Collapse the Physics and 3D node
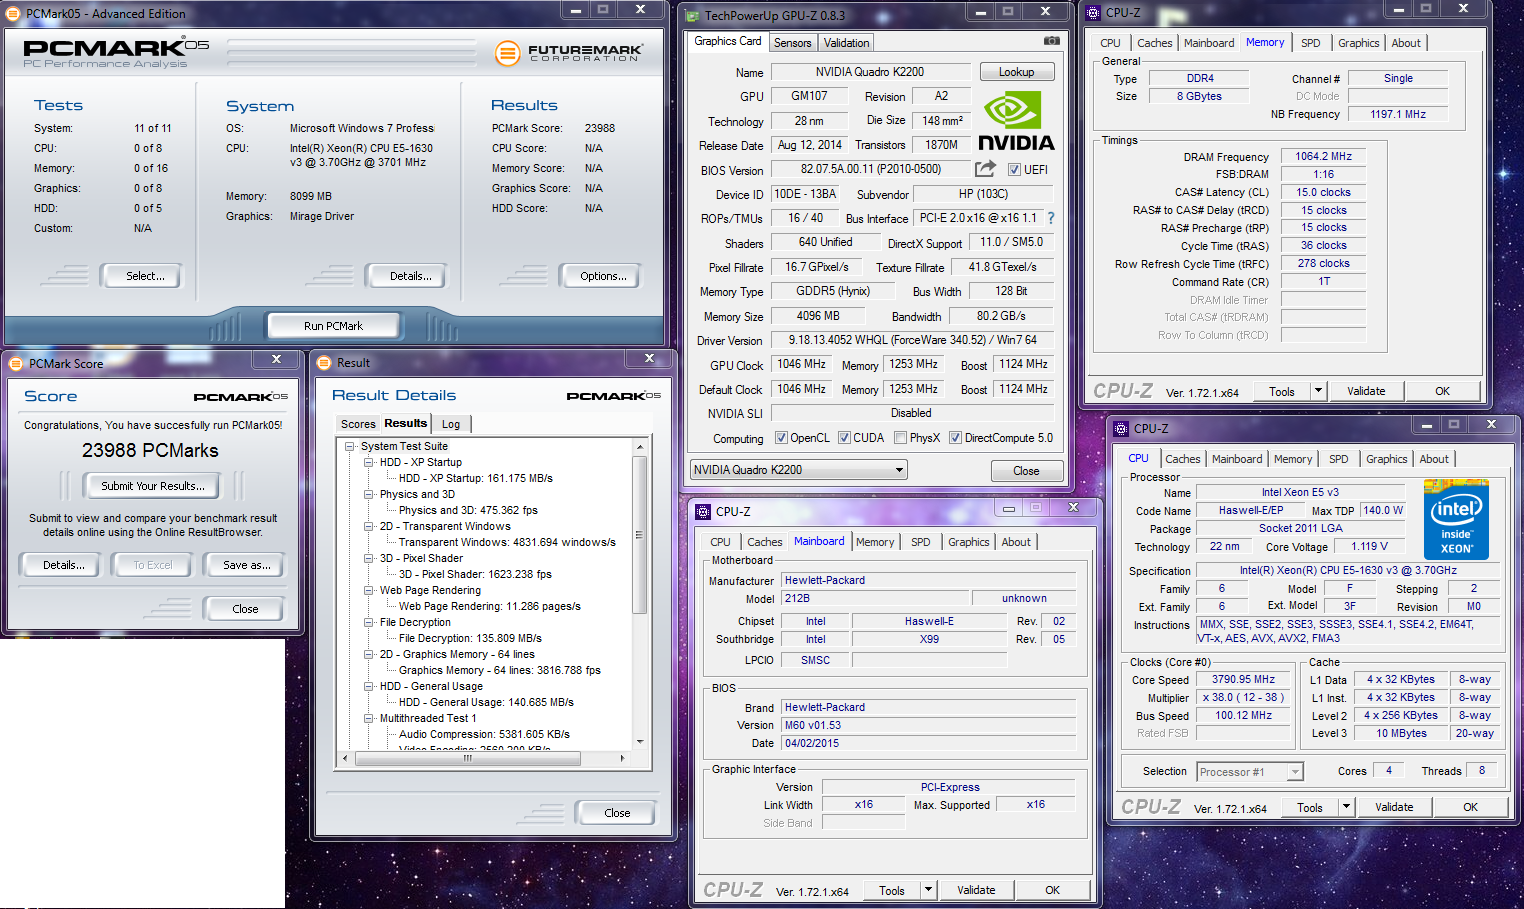Screen dimensions: 1524x909 [x=368, y=495]
